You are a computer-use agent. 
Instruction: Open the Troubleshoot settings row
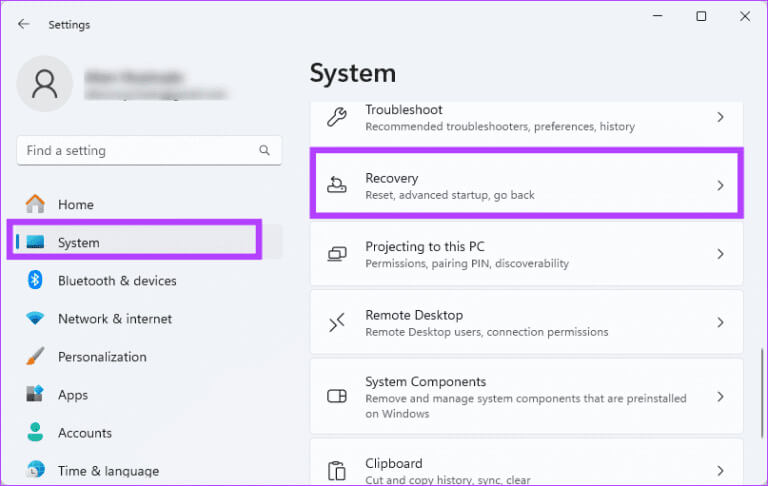coord(527,123)
